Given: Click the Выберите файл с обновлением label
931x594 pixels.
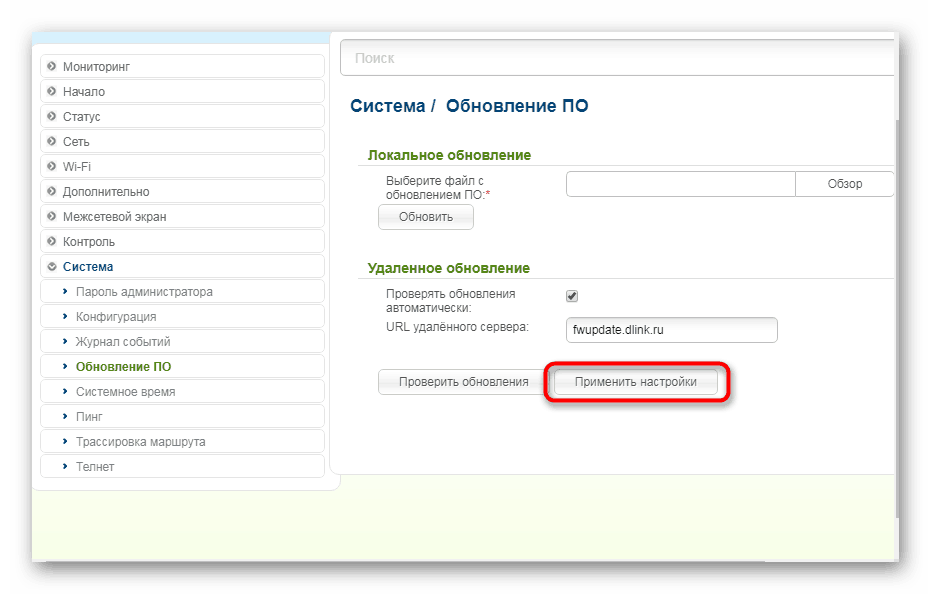Looking at the screenshot, I should [438, 187].
